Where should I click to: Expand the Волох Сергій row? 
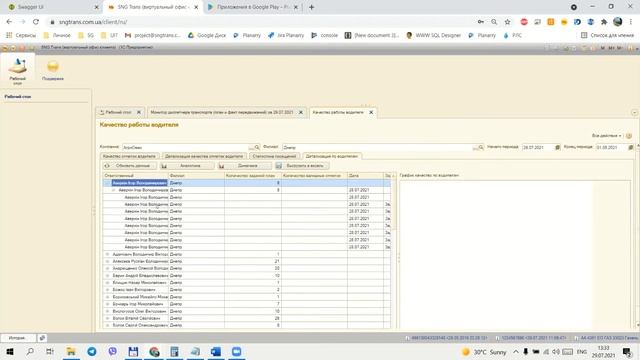tap(108, 325)
